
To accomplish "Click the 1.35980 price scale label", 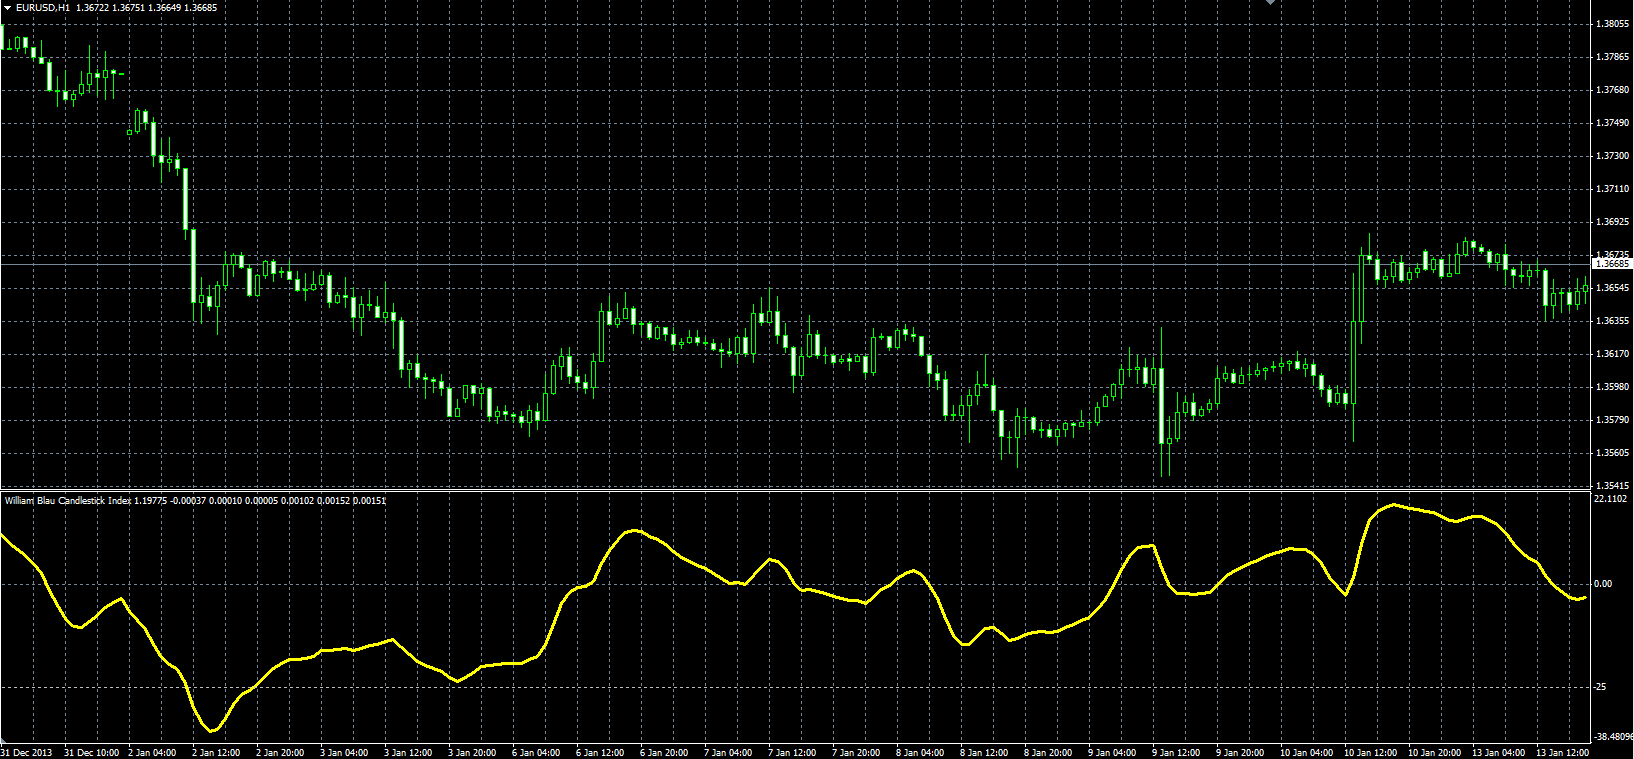I will point(1612,387).
